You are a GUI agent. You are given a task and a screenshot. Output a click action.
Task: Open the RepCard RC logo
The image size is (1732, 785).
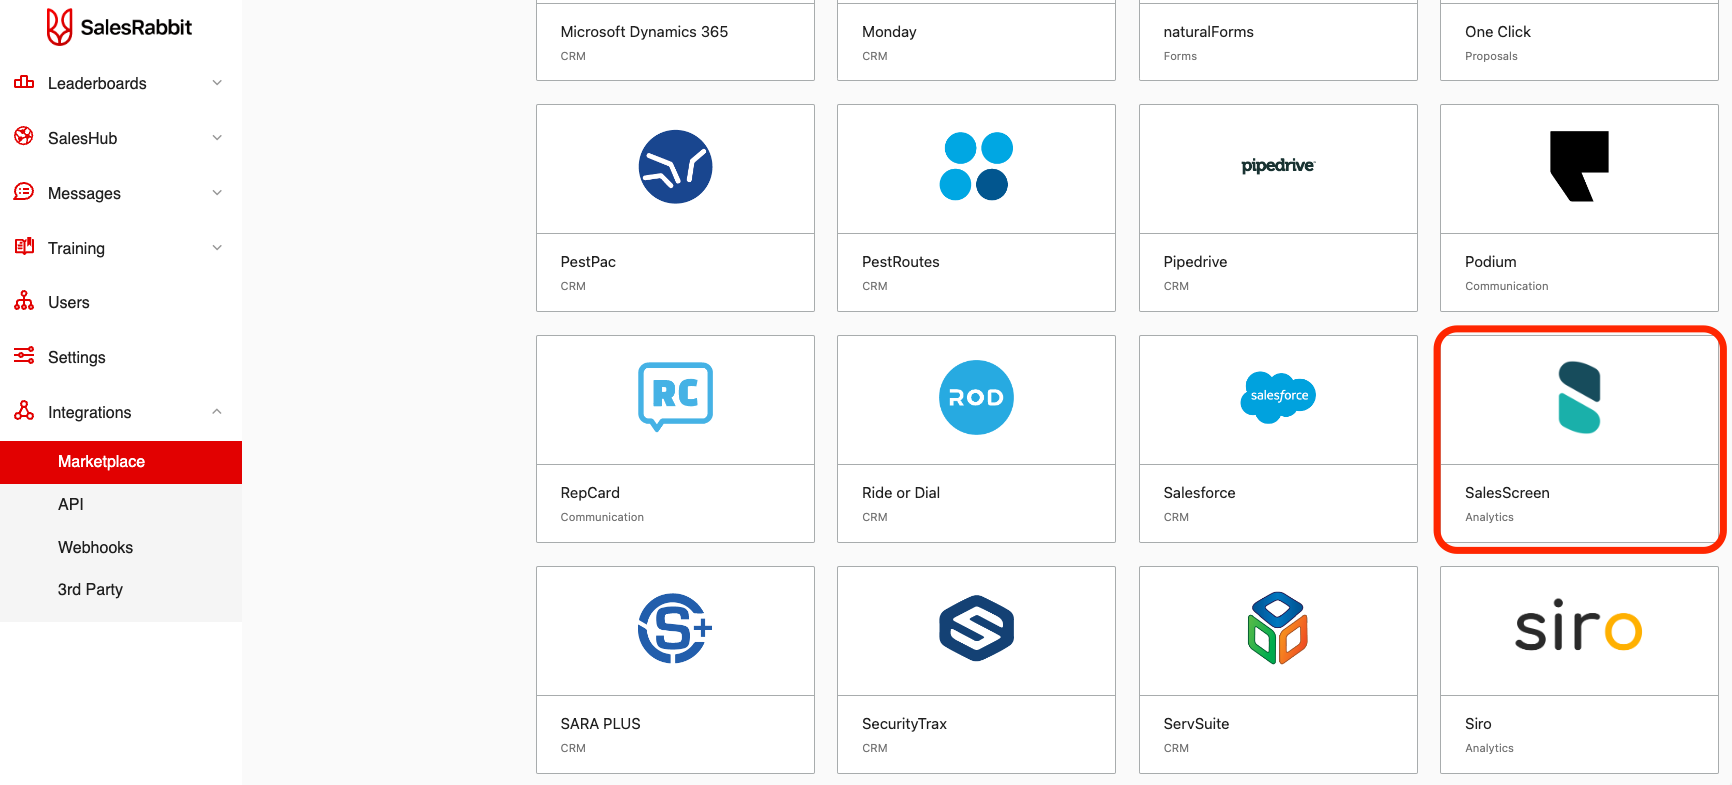(x=675, y=397)
